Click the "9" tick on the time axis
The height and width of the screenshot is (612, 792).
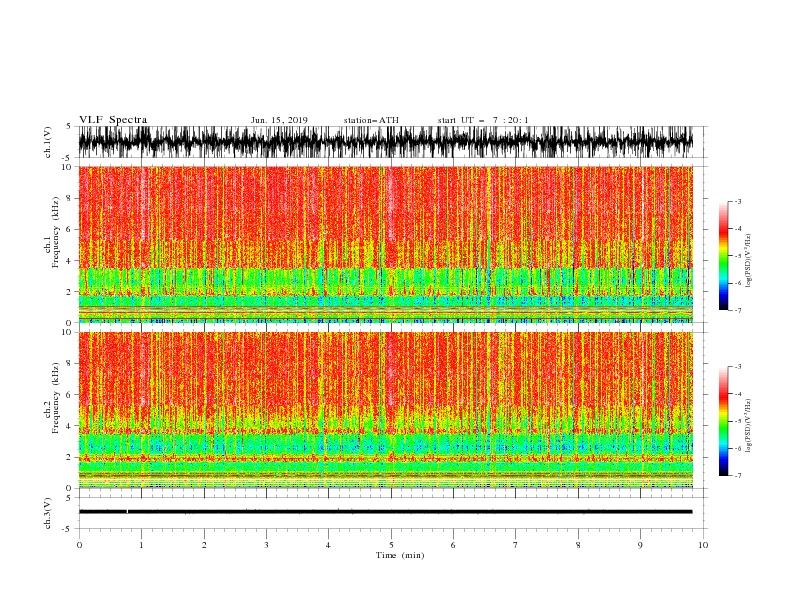click(640, 545)
